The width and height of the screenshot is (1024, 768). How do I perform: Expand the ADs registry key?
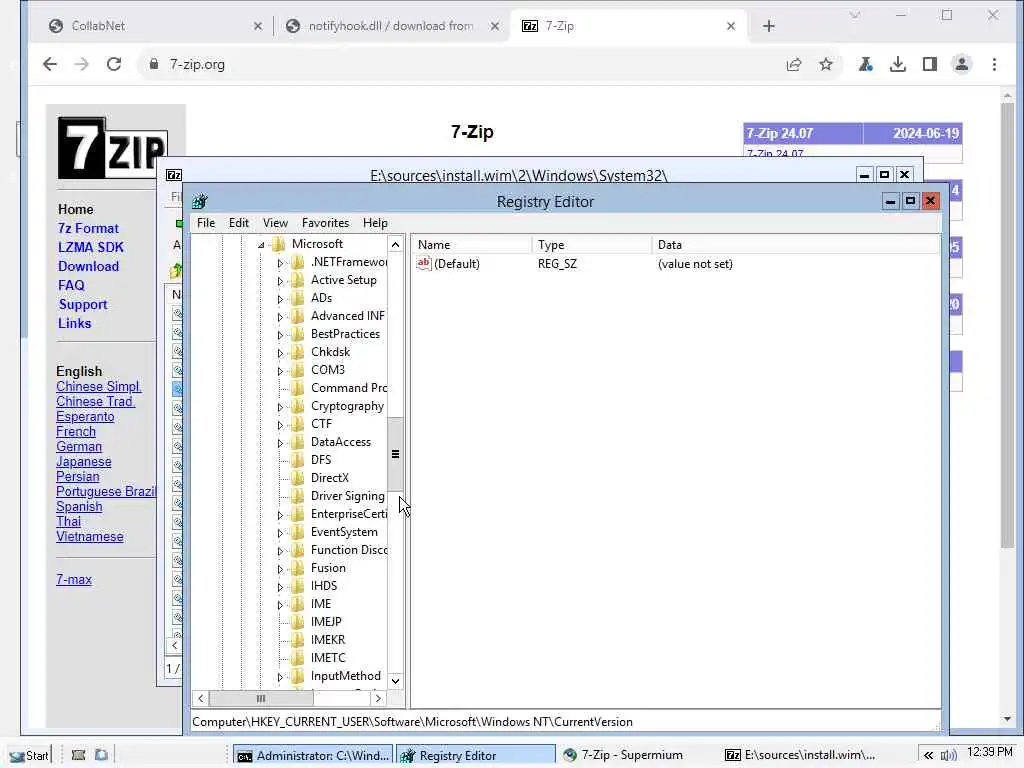click(x=280, y=299)
